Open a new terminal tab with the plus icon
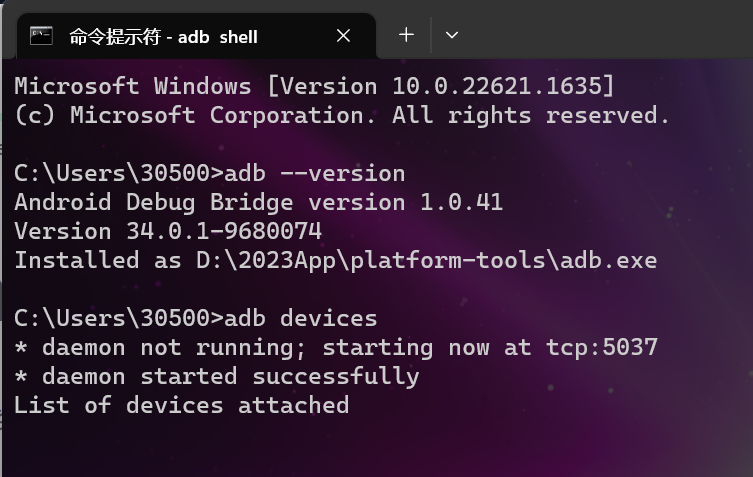This screenshot has width=753, height=477. tap(406, 35)
